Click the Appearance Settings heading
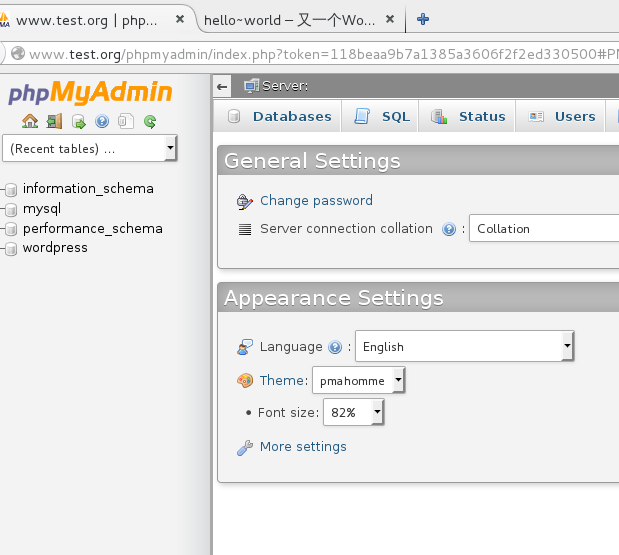This screenshot has width=619, height=555. (x=334, y=298)
